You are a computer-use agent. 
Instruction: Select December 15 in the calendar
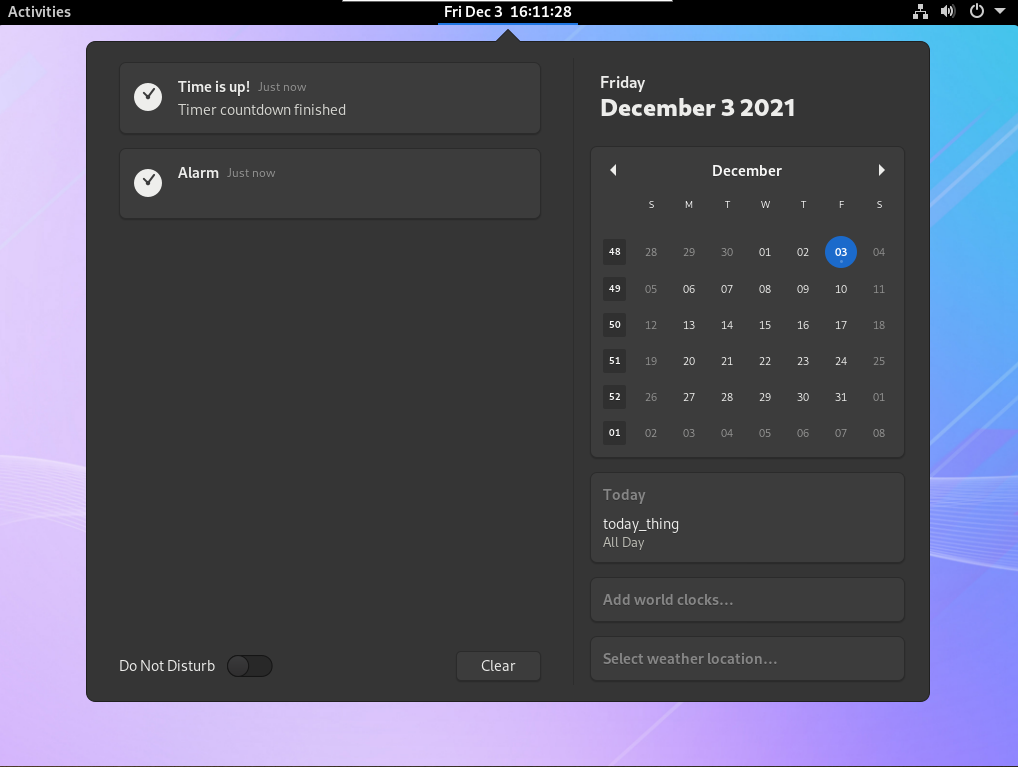point(765,325)
